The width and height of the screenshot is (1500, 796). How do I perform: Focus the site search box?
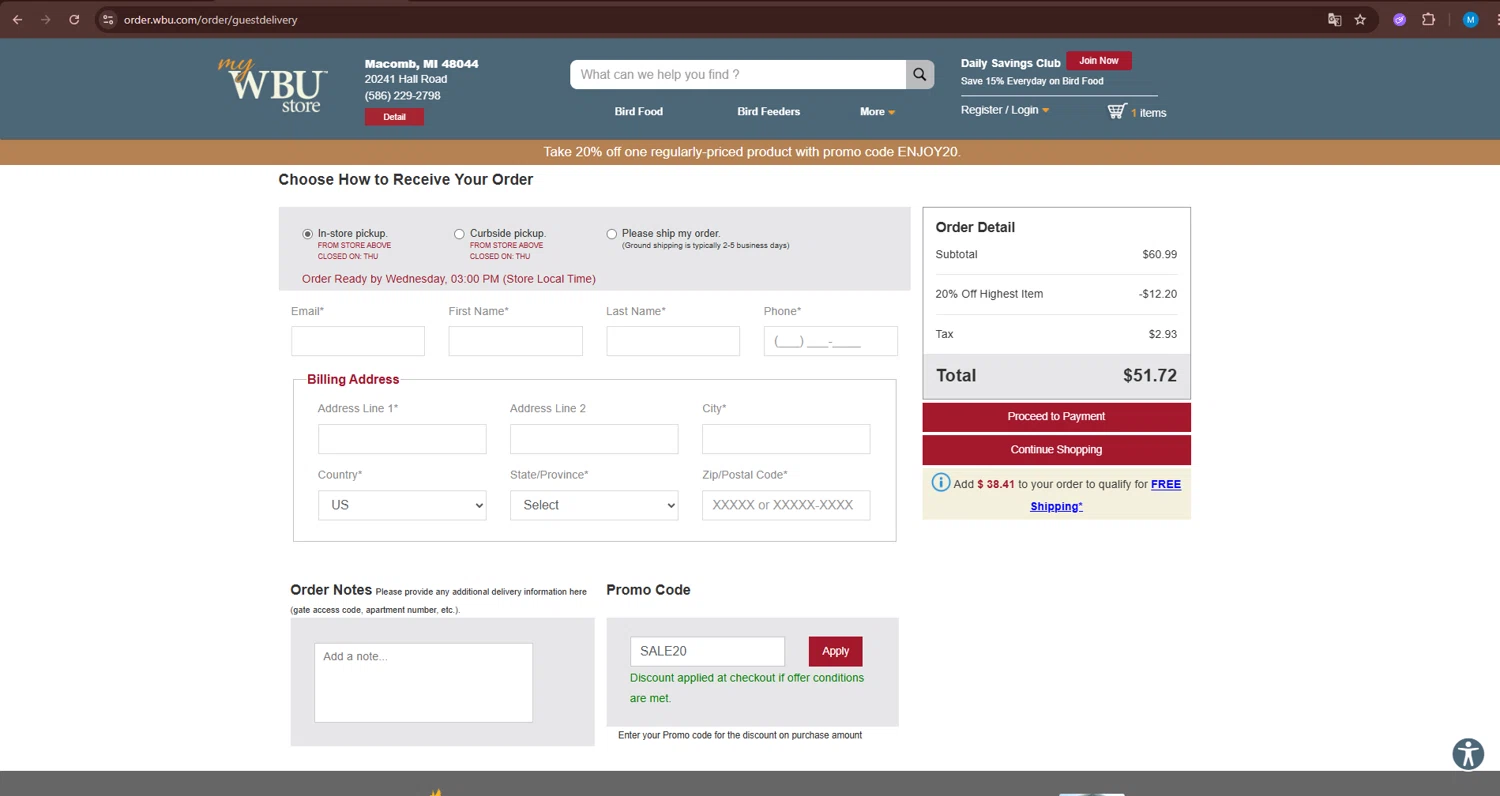pyautogui.click(x=738, y=74)
